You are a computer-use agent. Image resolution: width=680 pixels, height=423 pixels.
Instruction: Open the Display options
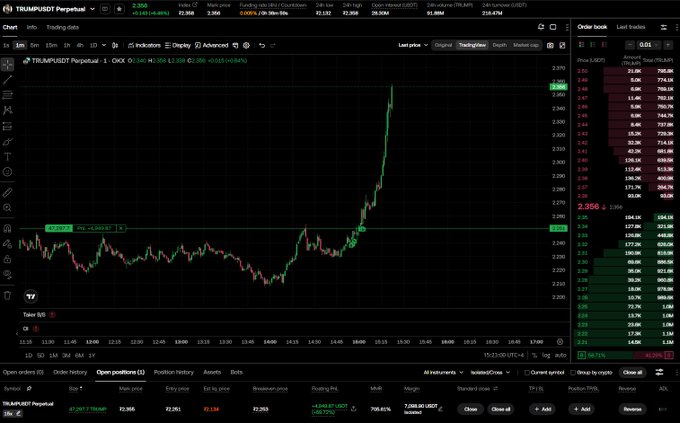(178, 45)
